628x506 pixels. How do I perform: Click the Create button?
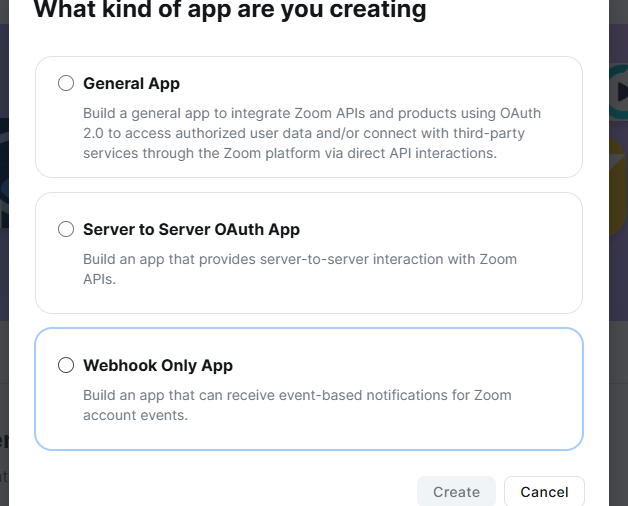coord(456,491)
